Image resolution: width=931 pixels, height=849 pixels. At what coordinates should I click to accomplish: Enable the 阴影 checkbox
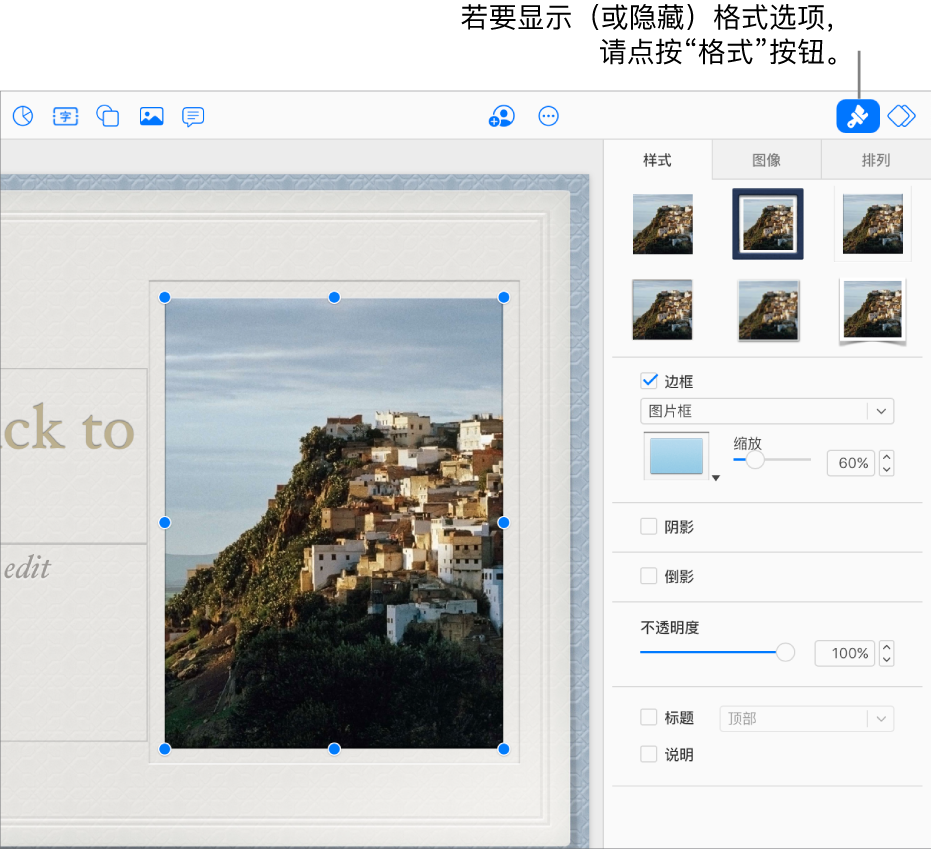click(649, 527)
